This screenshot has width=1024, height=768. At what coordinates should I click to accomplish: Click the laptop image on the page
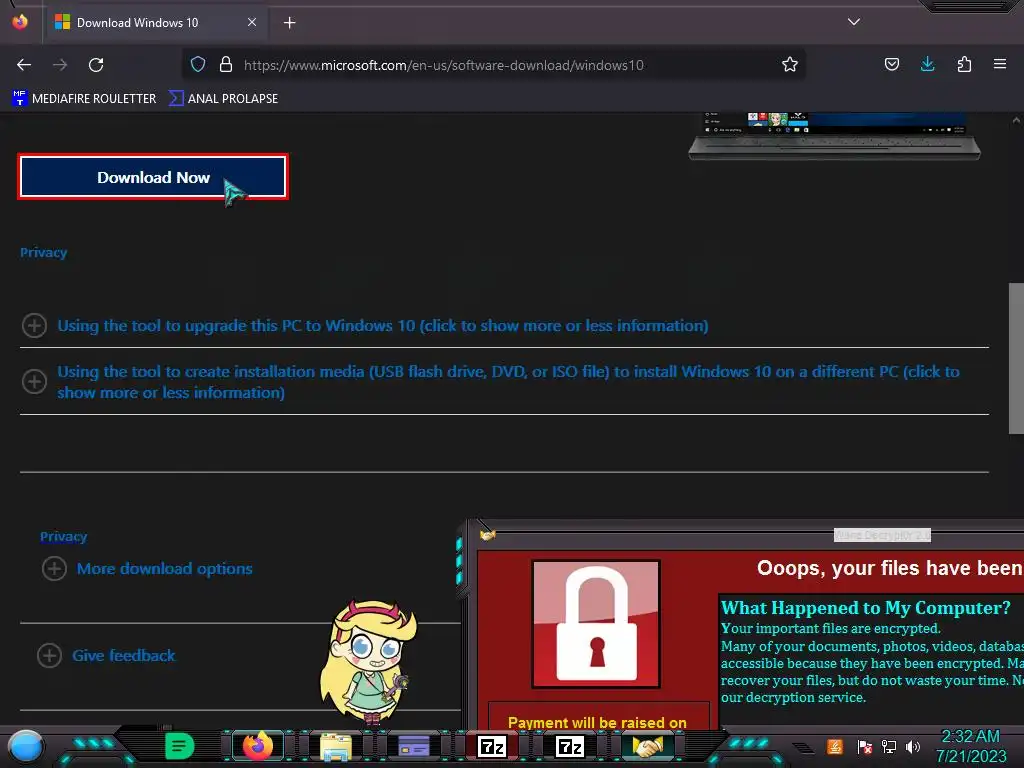point(835,136)
